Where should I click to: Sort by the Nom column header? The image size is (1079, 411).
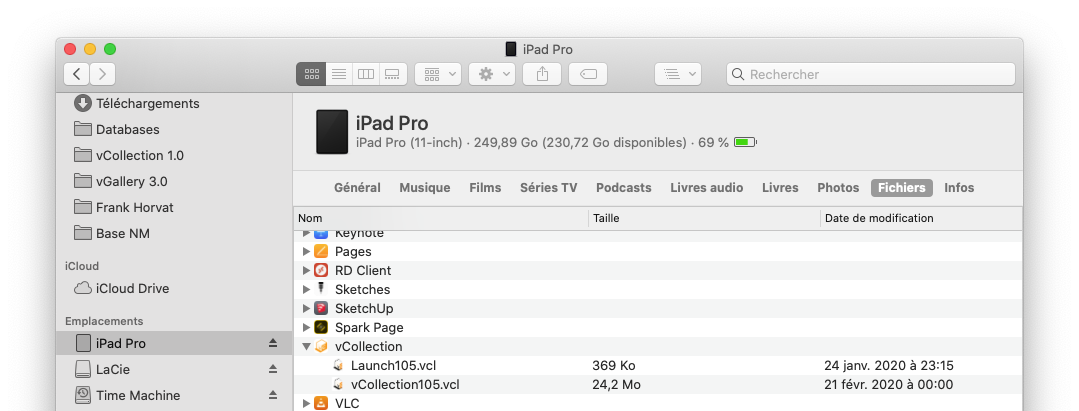click(441, 218)
